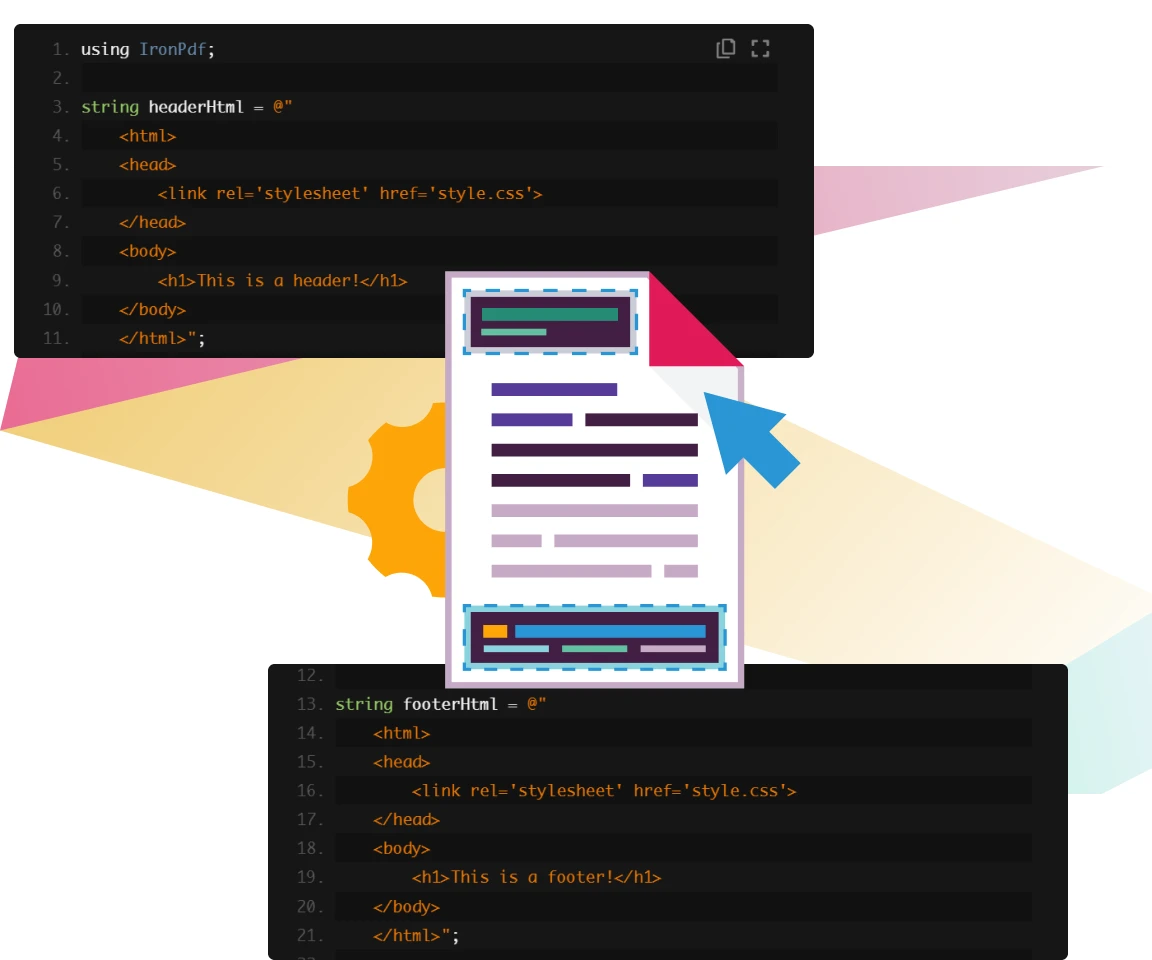
Task: Click the stylesheet link tag on line 16
Action: tap(604, 791)
